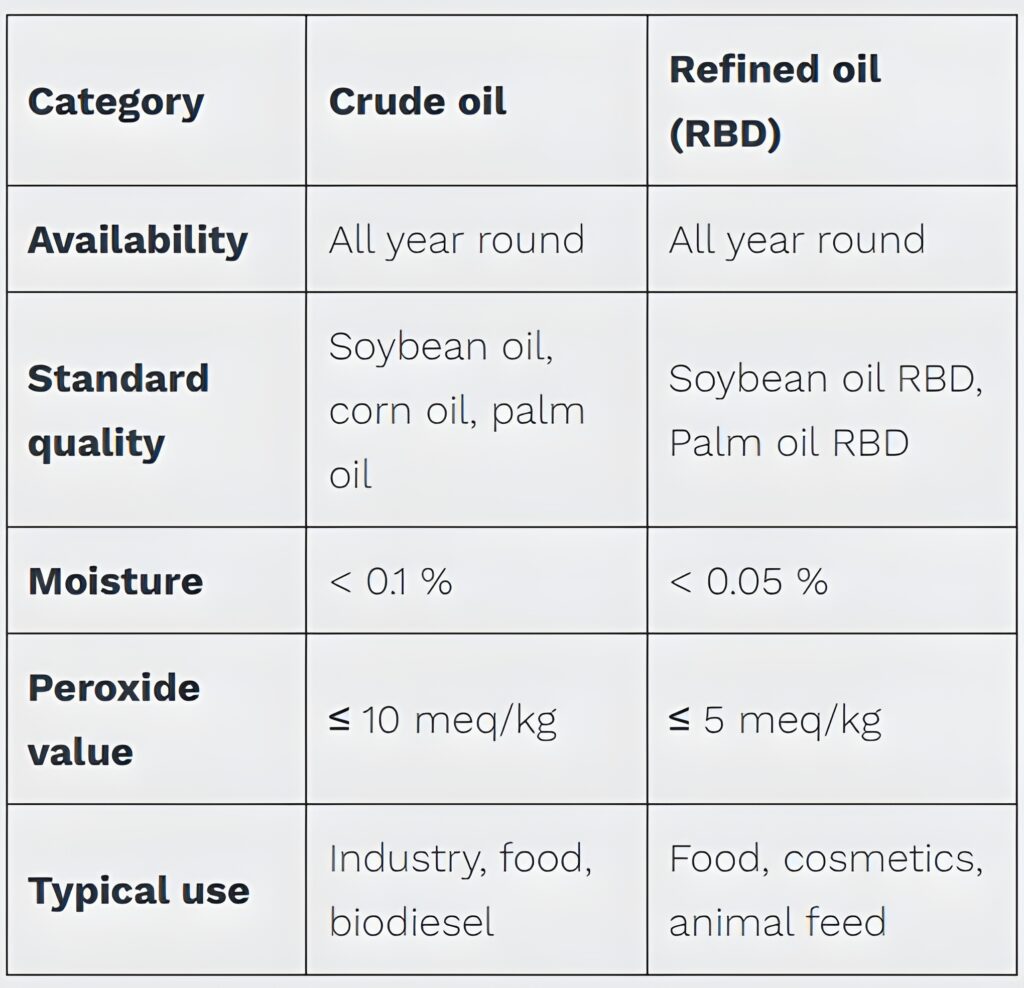Viewport: 1024px width, 988px height.
Task: Click the Palm oil RBD text
Action: point(789,442)
